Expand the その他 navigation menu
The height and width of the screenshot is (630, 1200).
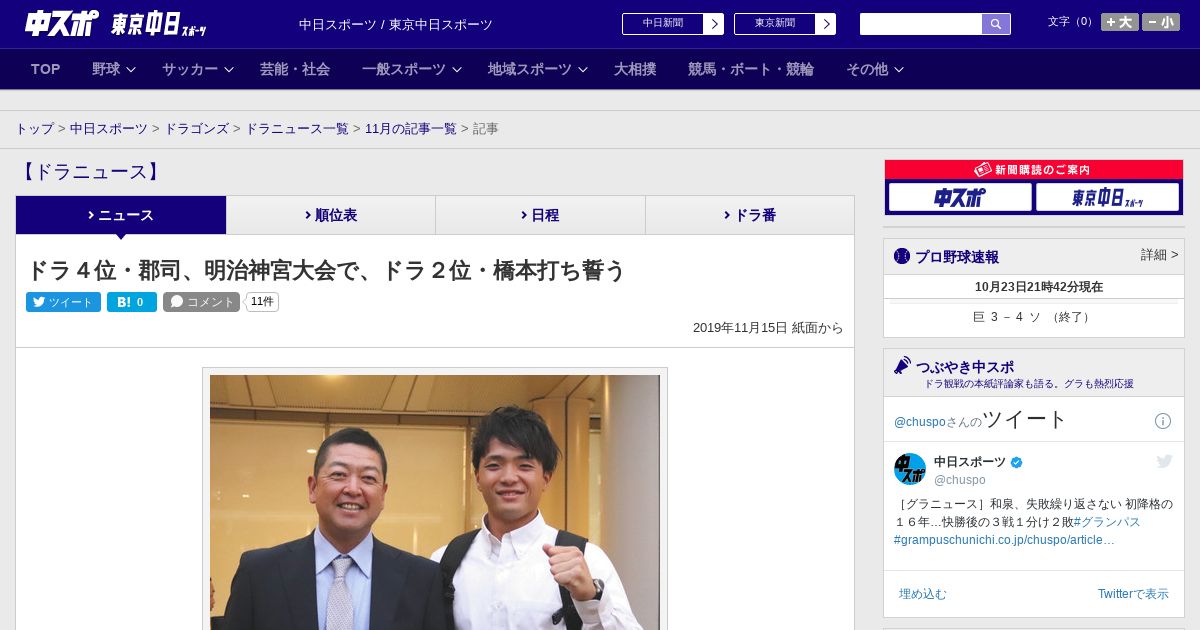(x=875, y=69)
